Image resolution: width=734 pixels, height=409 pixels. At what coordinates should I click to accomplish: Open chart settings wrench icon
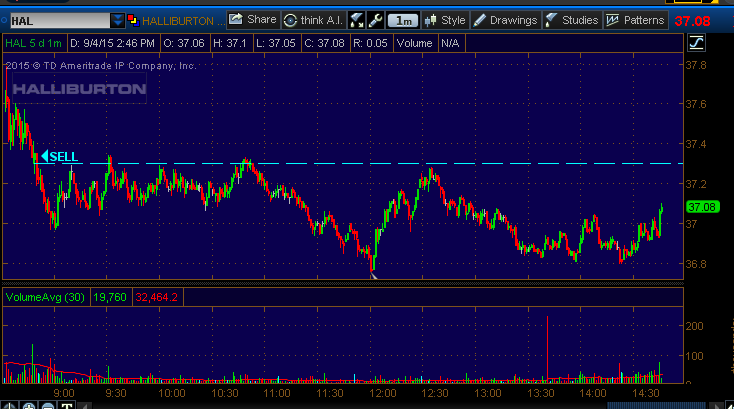coord(375,19)
